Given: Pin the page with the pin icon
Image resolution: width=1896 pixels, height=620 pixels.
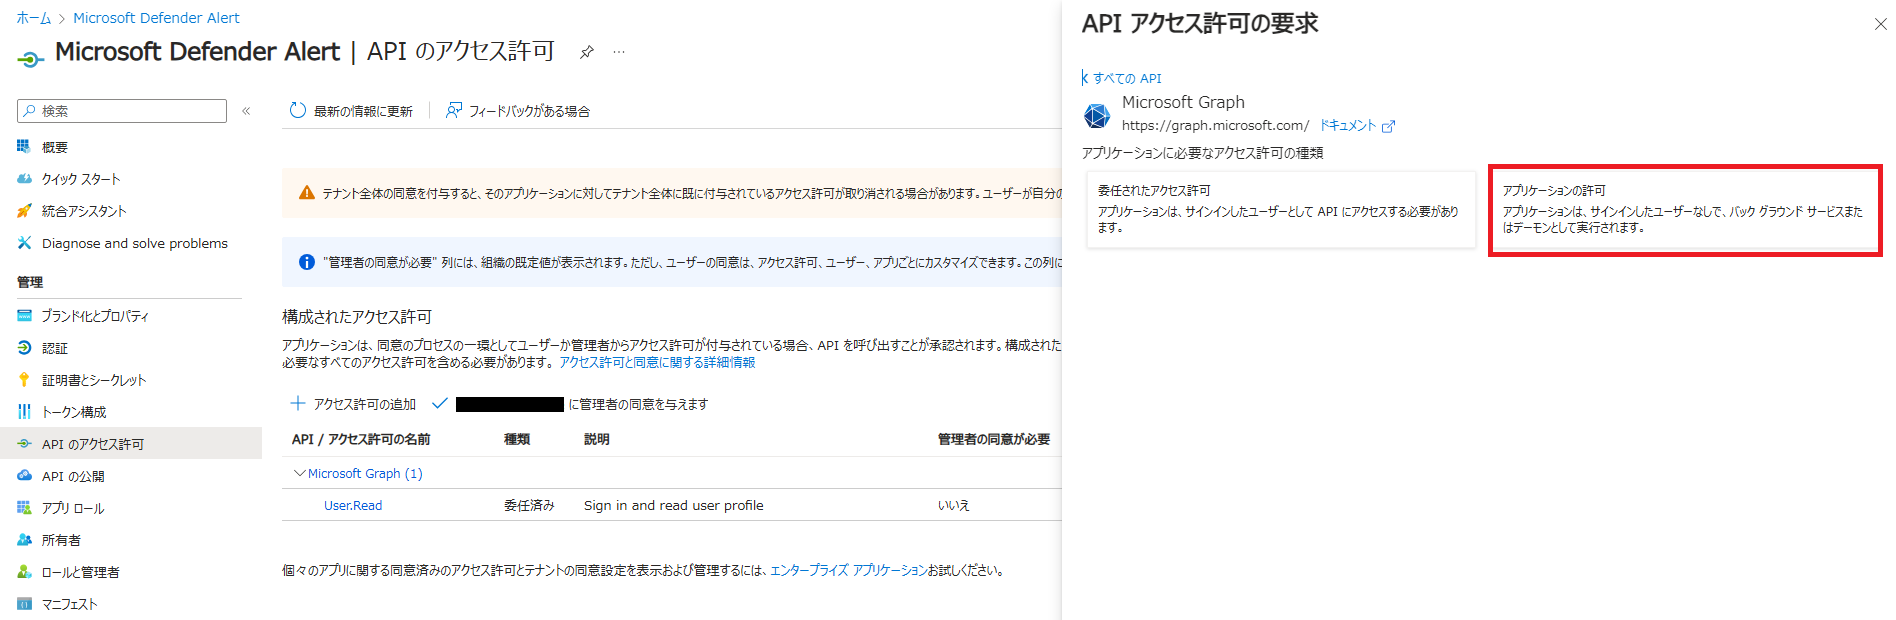Looking at the screenshot, I should [x=587, y=52].
